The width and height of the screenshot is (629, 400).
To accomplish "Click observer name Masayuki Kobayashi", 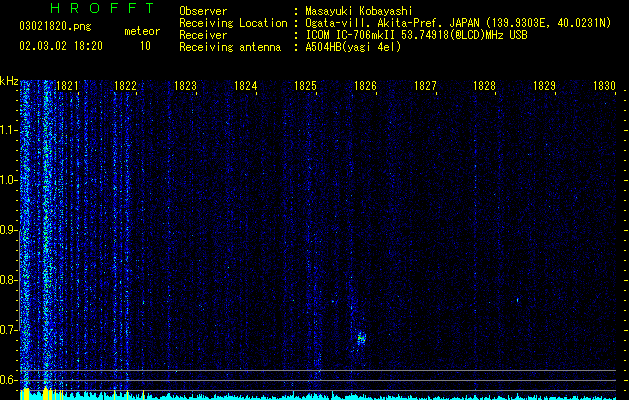I will [358, 11].
